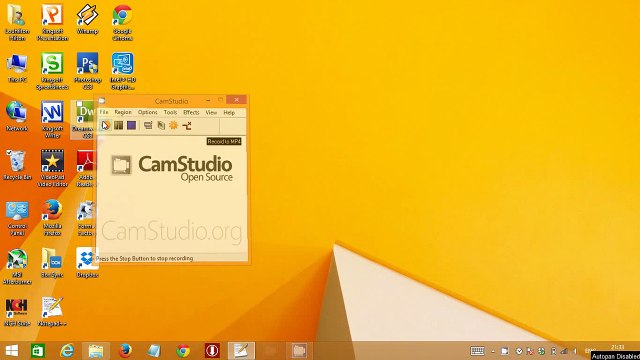This screenshot has width=640, height=360.
Task: Select the Adobe Reader desktop shortcut
Action: [86, 168]
